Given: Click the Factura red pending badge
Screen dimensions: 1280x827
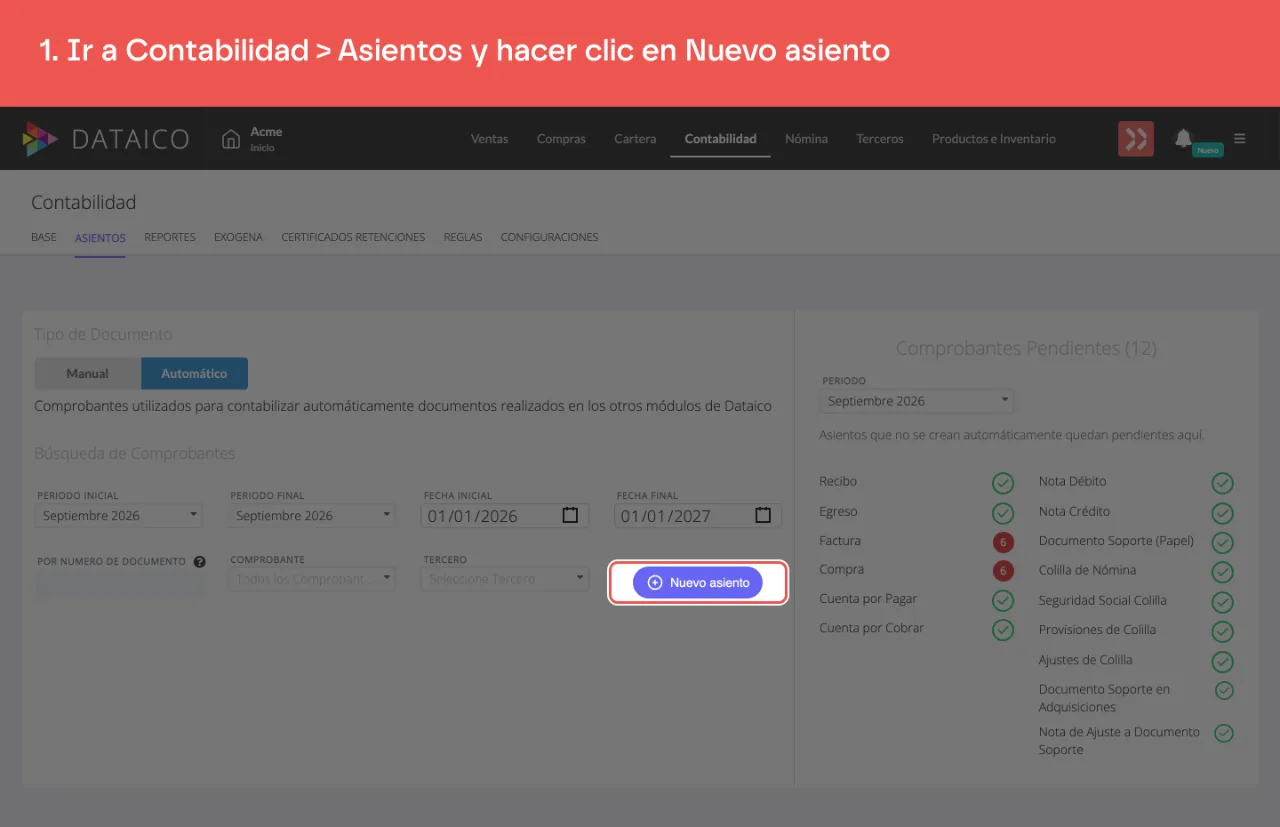Looking at the screenshot, I should pyautogui.click(x=1003, y=543).
